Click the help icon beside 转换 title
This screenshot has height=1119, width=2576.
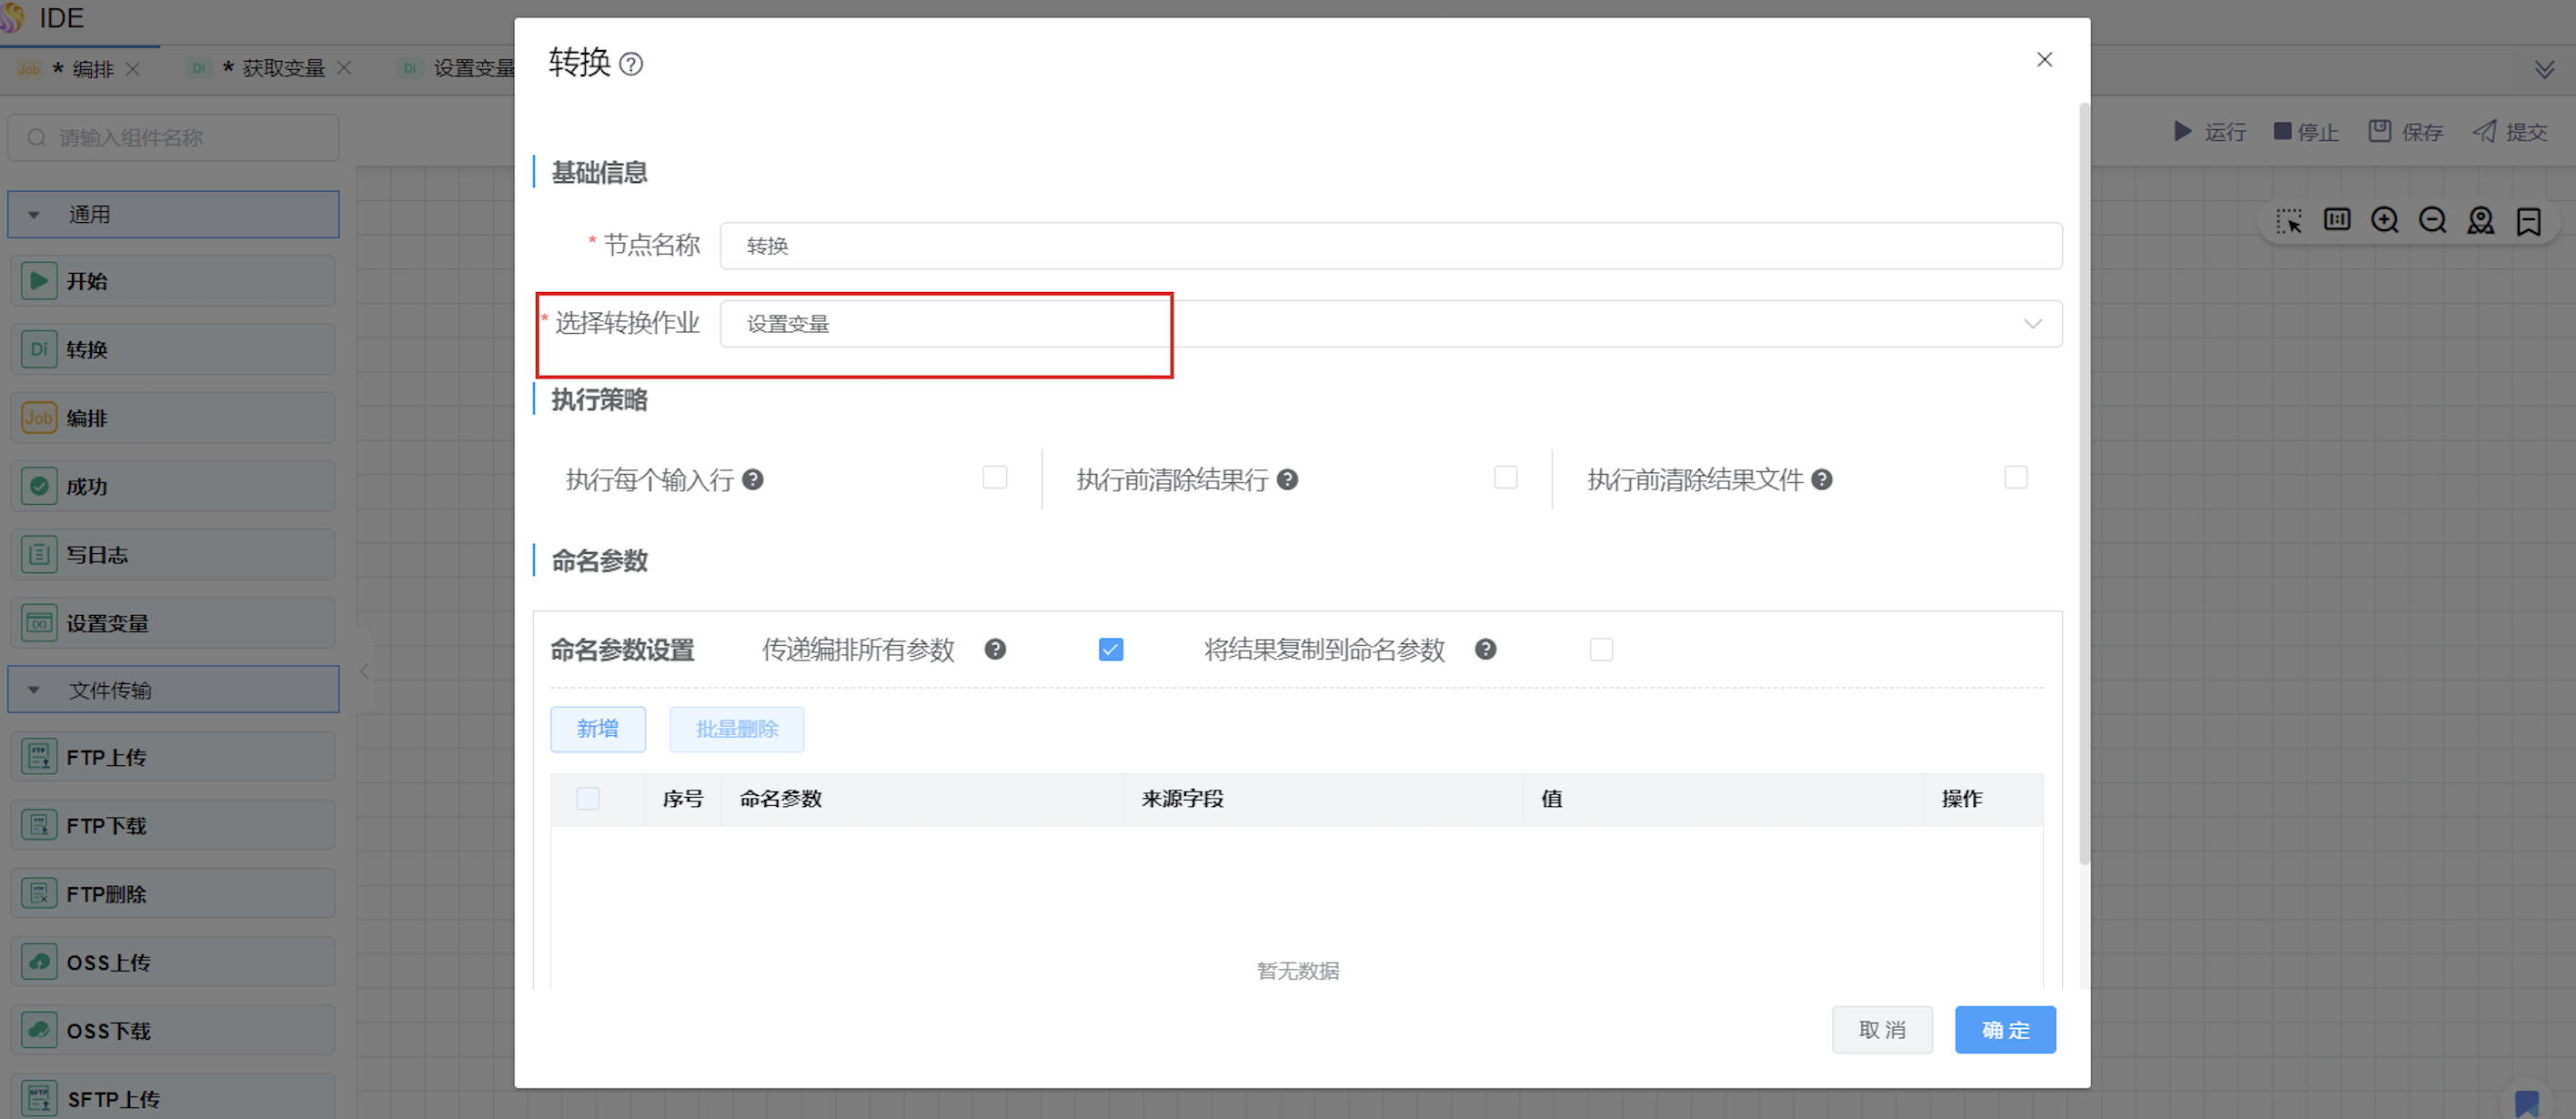(x=631, y=65)
